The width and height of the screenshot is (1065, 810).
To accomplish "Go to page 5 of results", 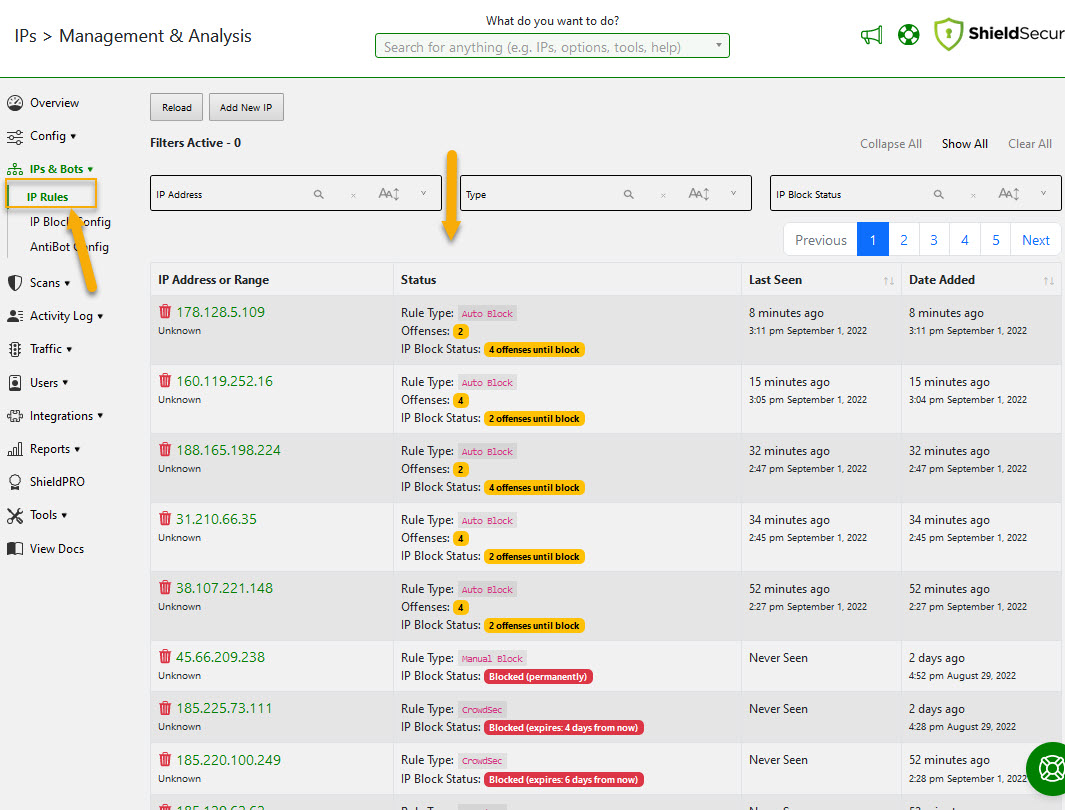I will pos(996,240).
